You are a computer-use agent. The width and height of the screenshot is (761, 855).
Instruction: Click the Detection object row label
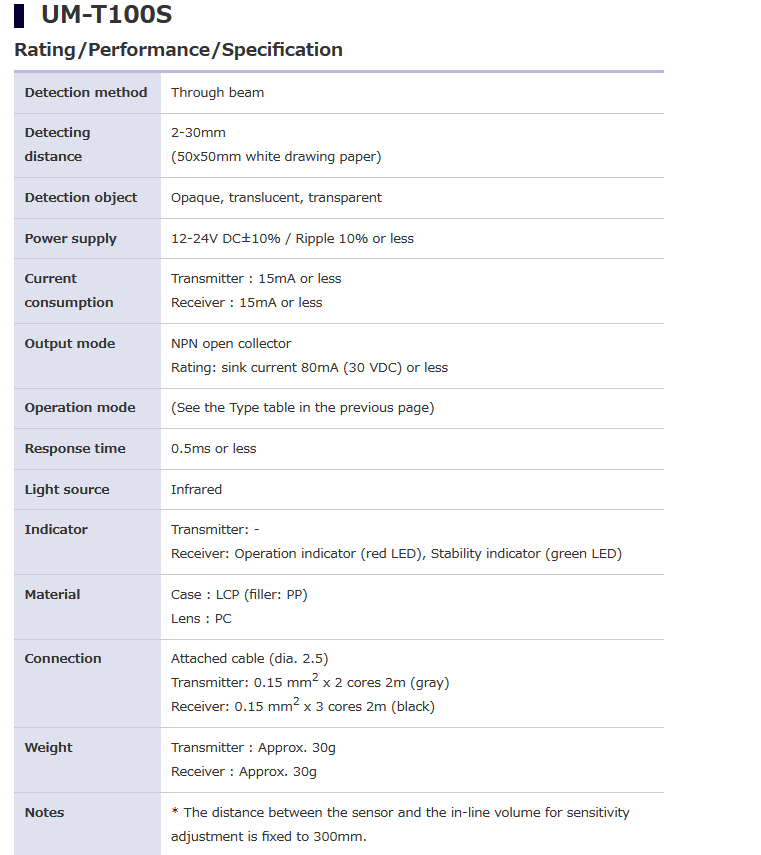[x=81, y=198]
